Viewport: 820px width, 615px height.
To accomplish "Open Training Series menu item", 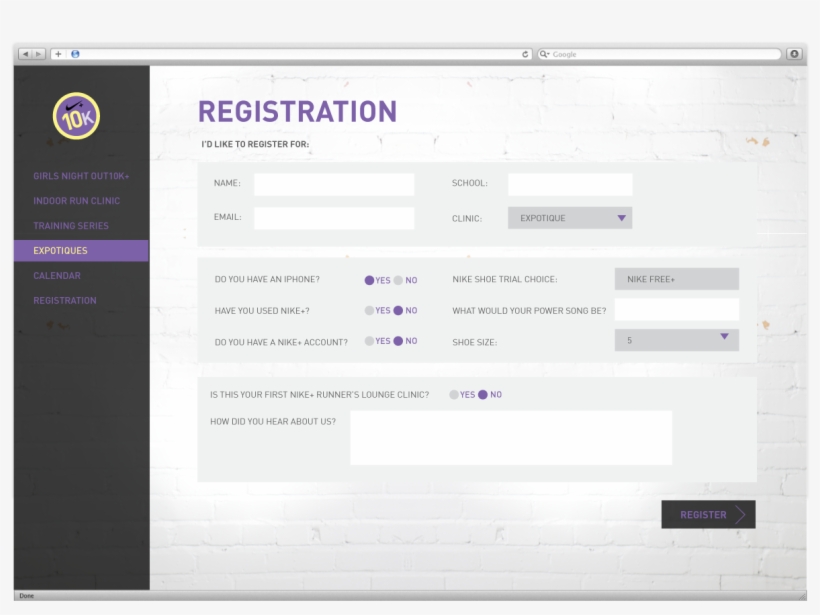I will point(71,226).
